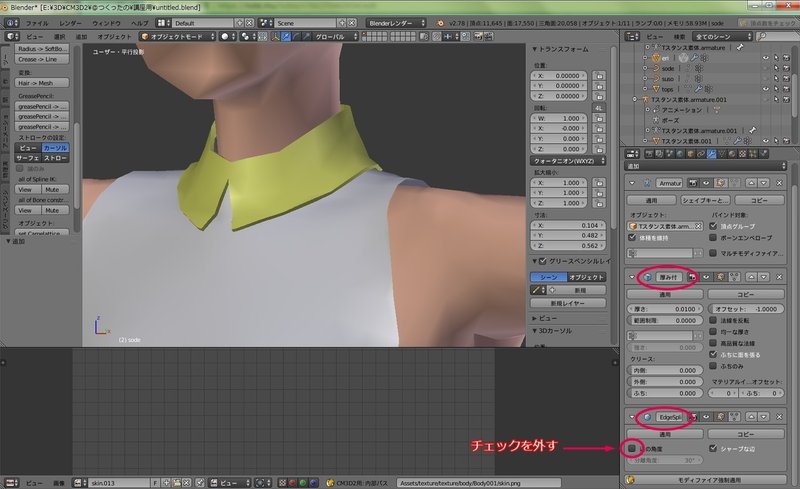Toggle viewport eye on EdgeSplit modifier
This screenshot has height=489, width=800.
[706, 417]
